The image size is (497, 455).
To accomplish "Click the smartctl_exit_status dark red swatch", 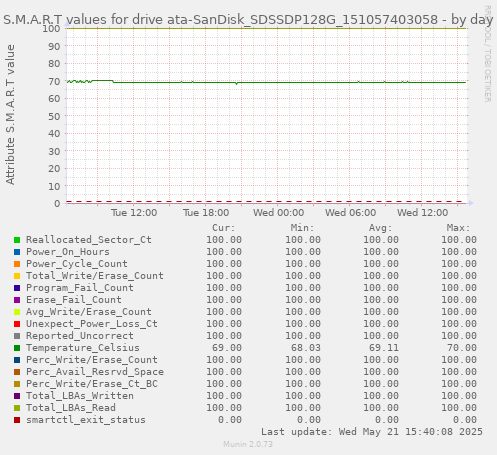I will (x=17, y=420).
